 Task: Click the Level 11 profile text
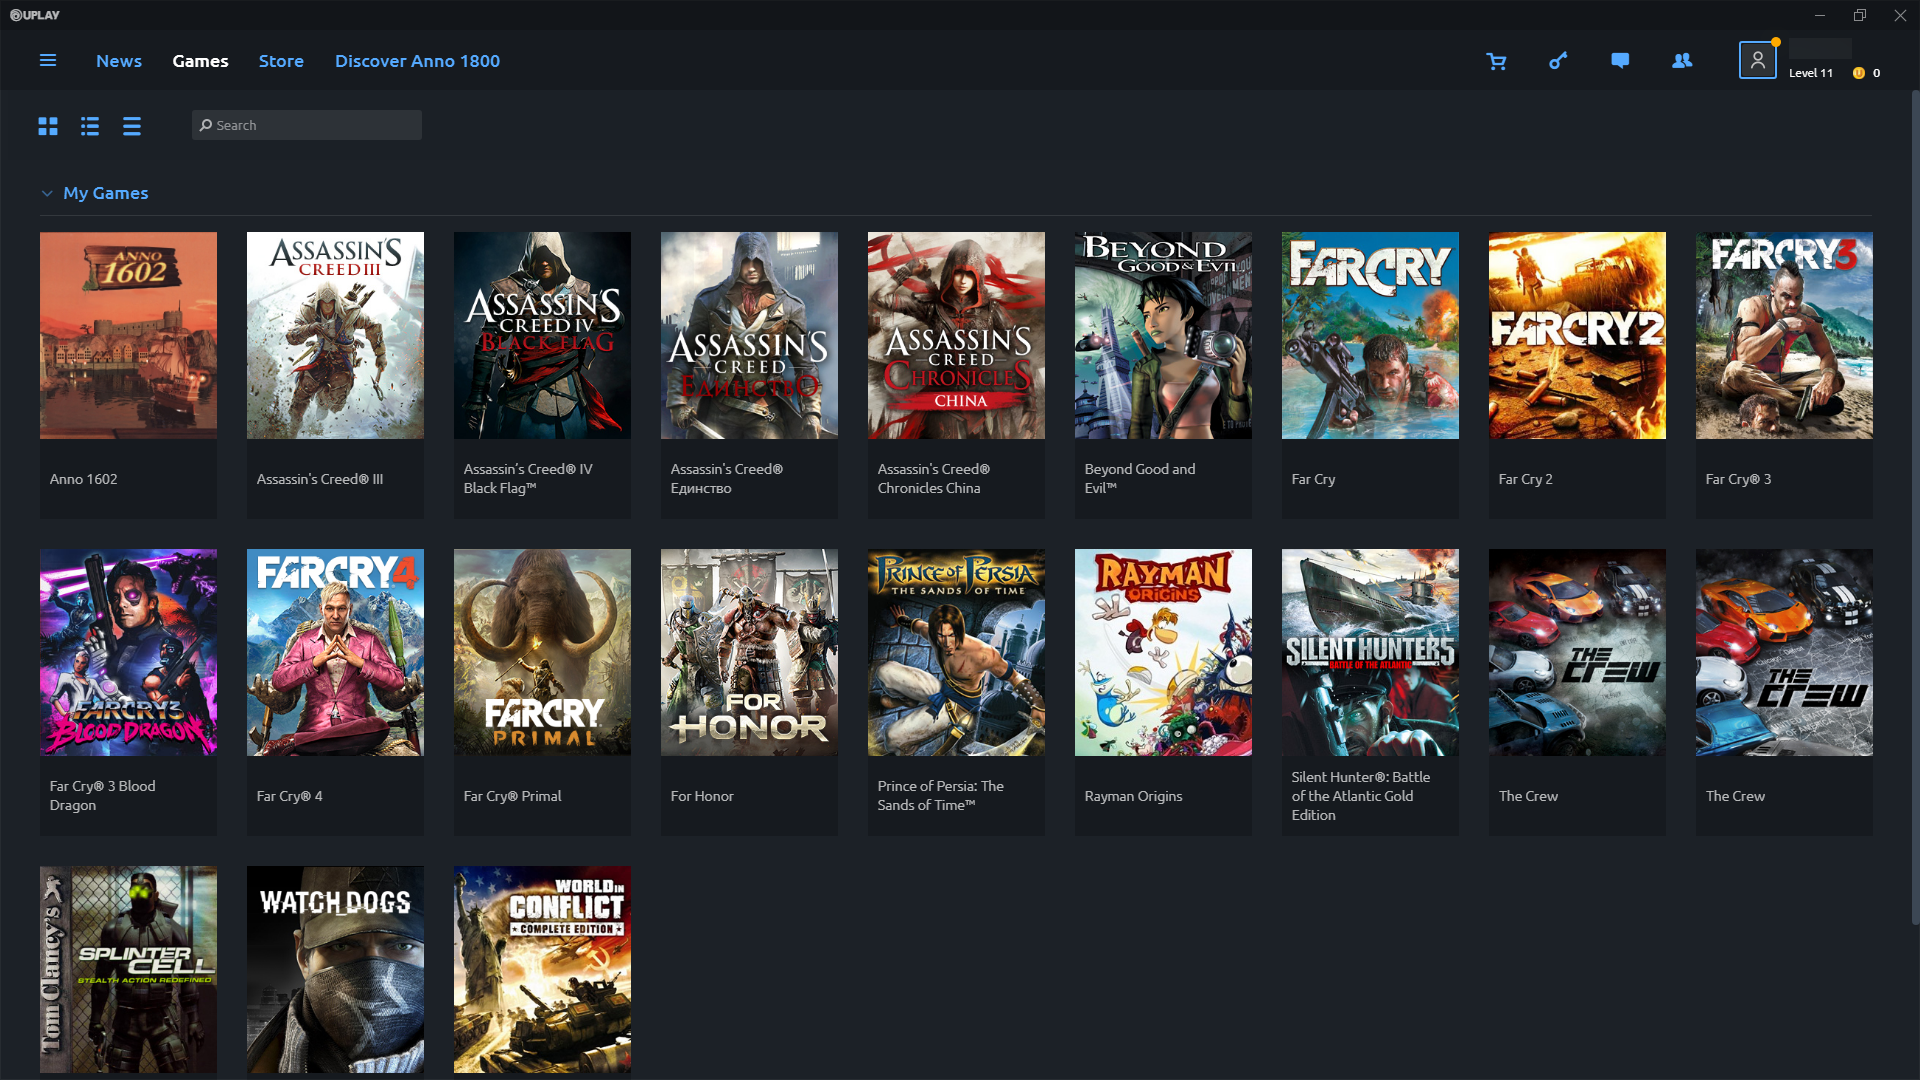coord(1811,73)
